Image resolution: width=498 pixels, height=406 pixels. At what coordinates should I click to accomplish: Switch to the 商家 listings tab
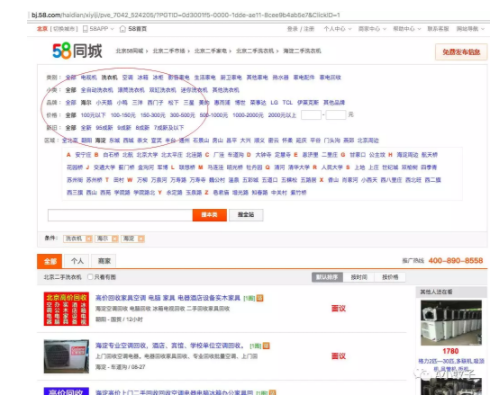tap(104, 261)
